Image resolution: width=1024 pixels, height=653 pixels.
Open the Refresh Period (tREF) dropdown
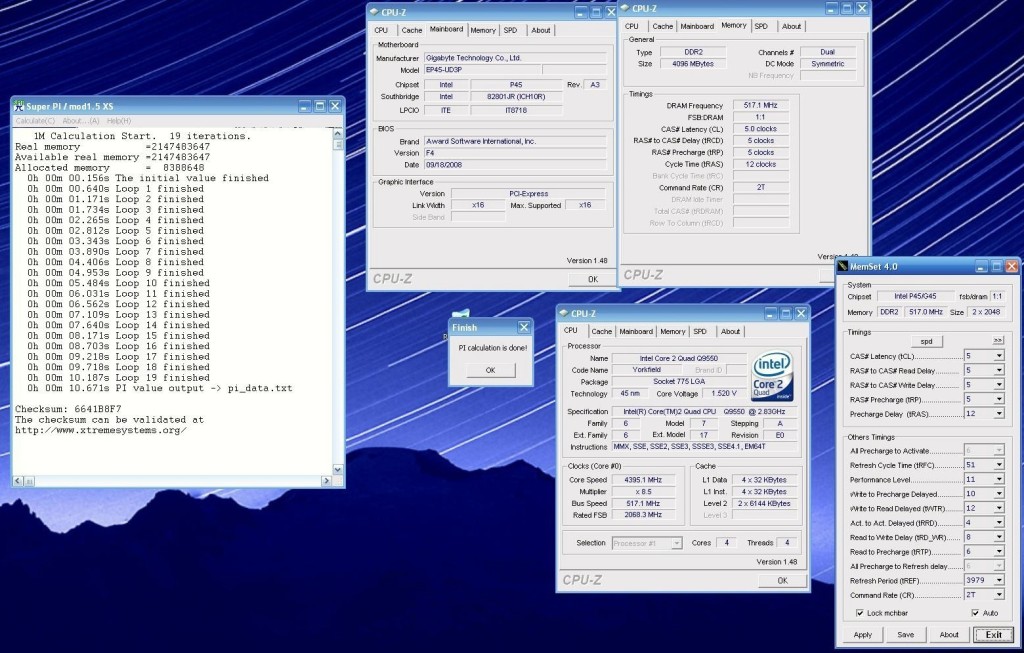pos(999,580)
